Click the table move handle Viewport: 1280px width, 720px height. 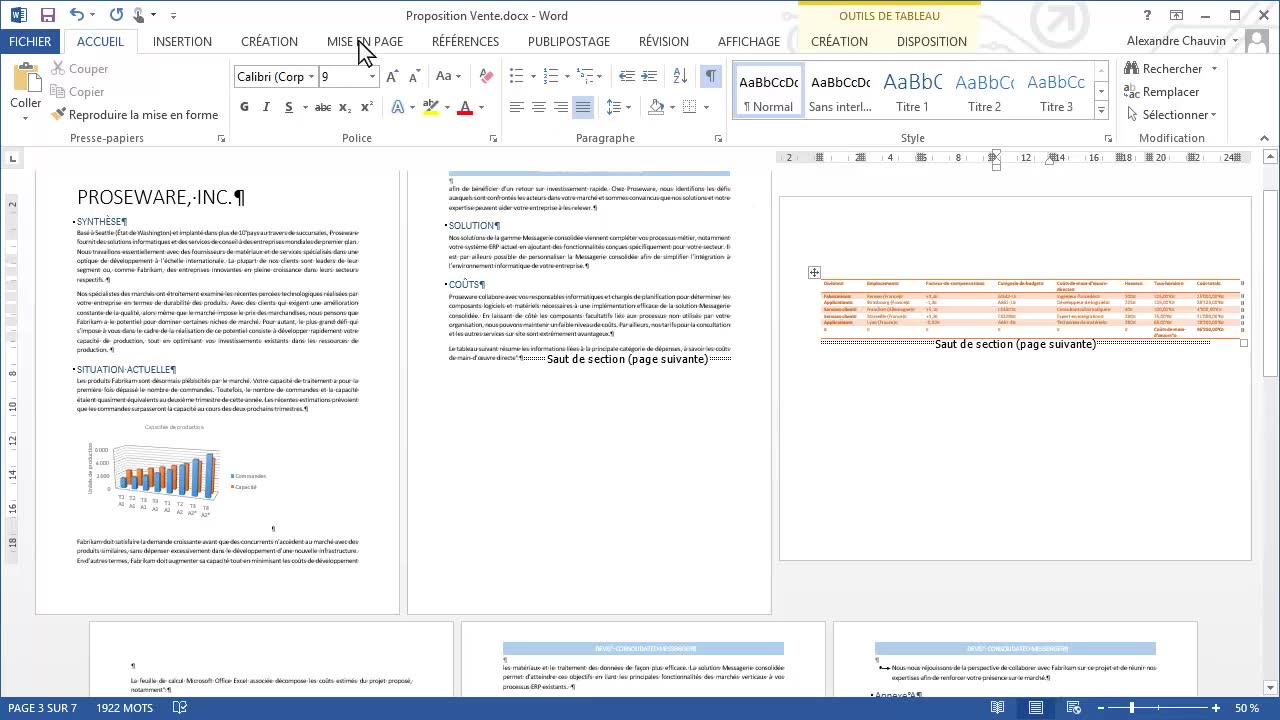(x=814, y=272)
